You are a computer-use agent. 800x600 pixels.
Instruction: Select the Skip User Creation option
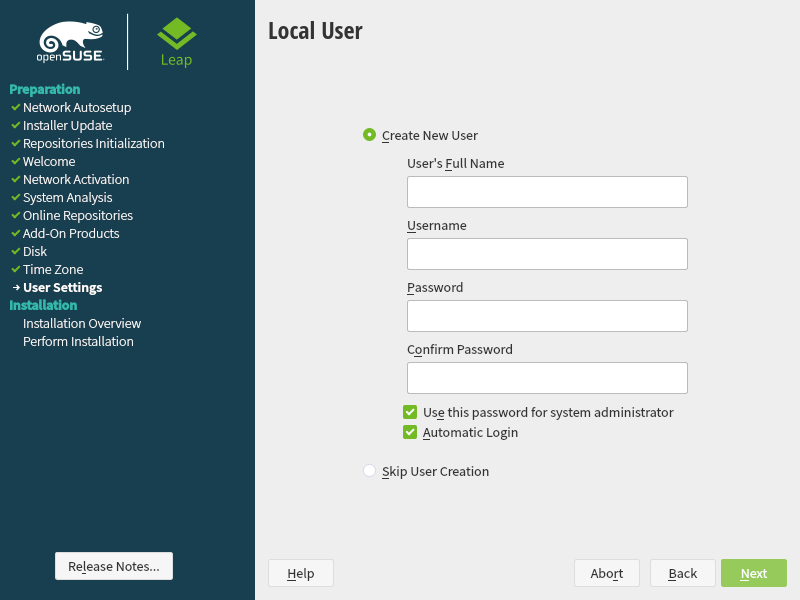370,471
